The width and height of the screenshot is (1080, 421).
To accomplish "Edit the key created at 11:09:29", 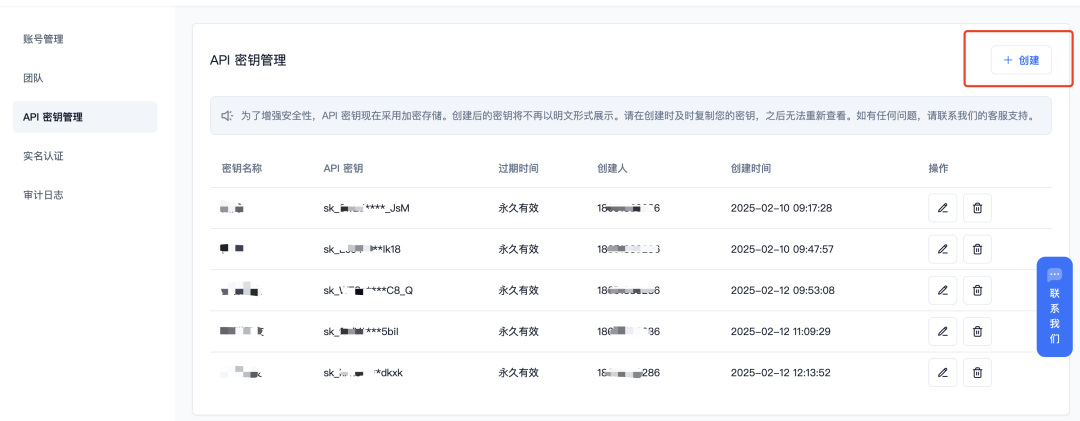I will pyautogui.click(x=943, y=331).
